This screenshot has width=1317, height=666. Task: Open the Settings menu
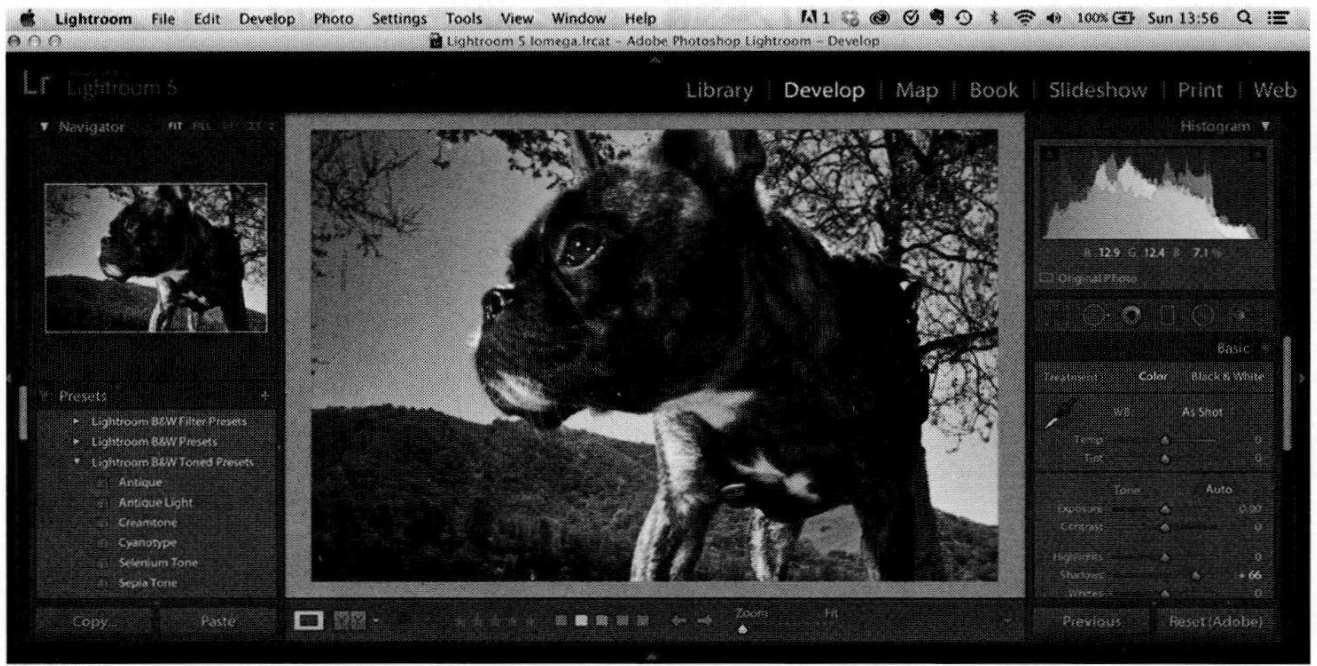click(x=398, y=18)
